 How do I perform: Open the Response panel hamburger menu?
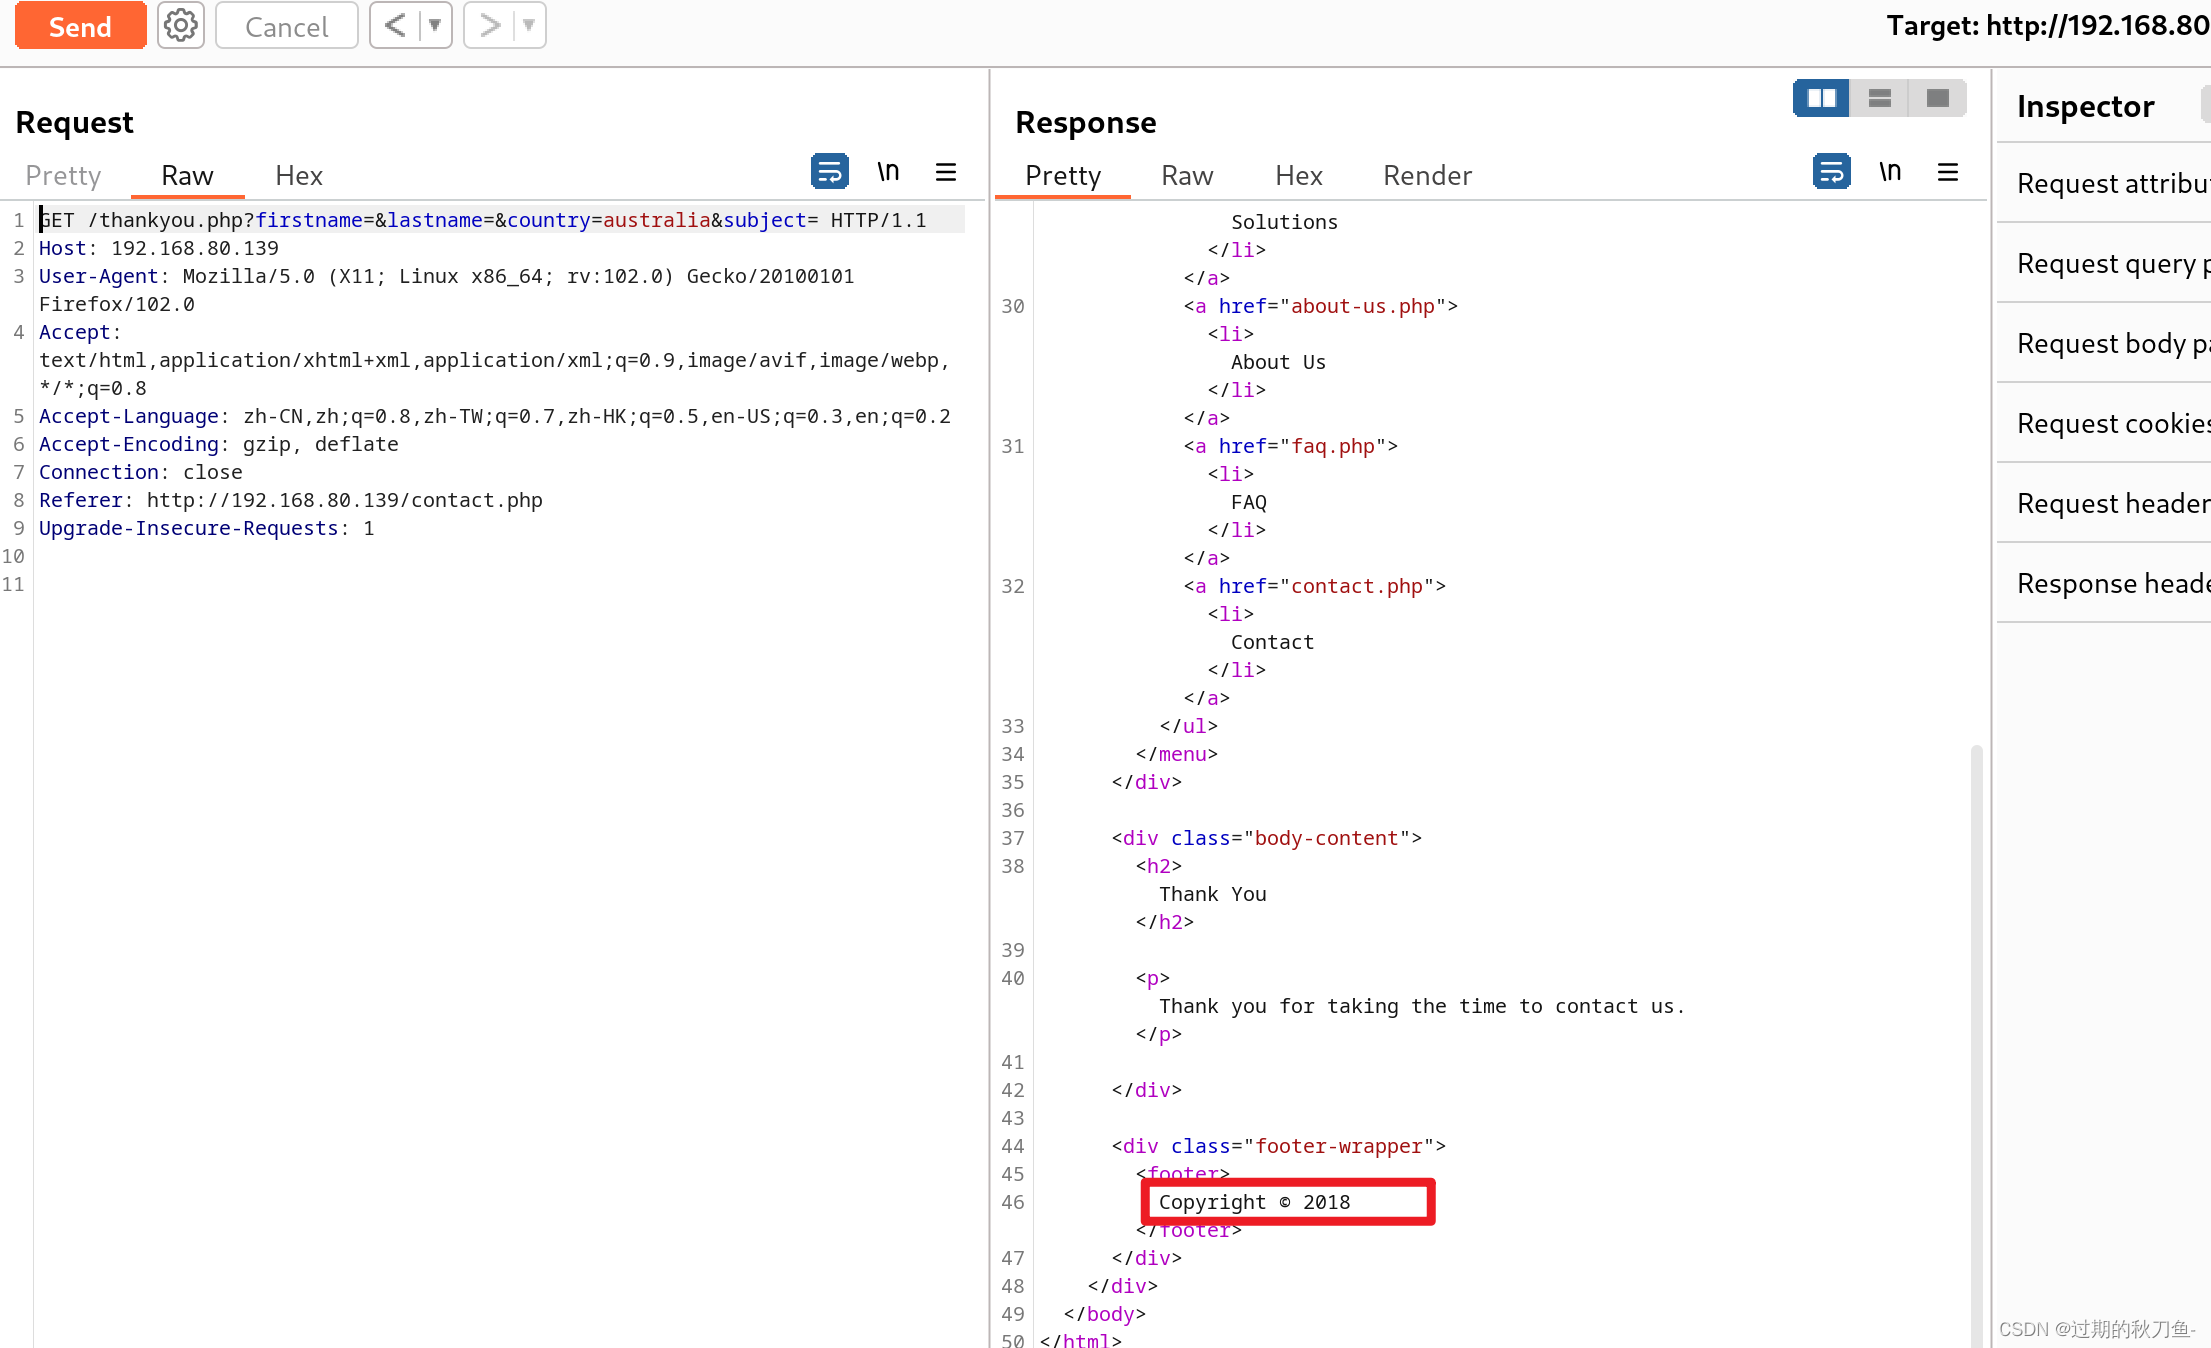click(1947, 172)
